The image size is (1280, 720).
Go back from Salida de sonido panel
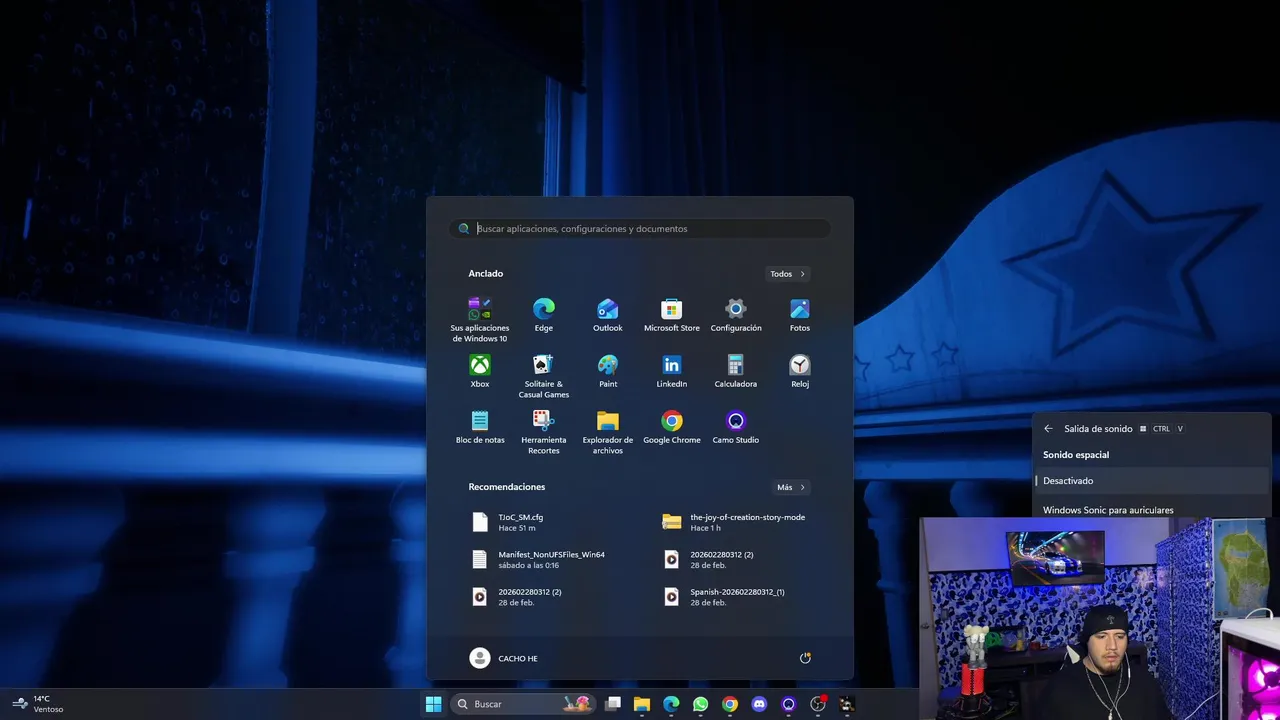point(1048,429)
